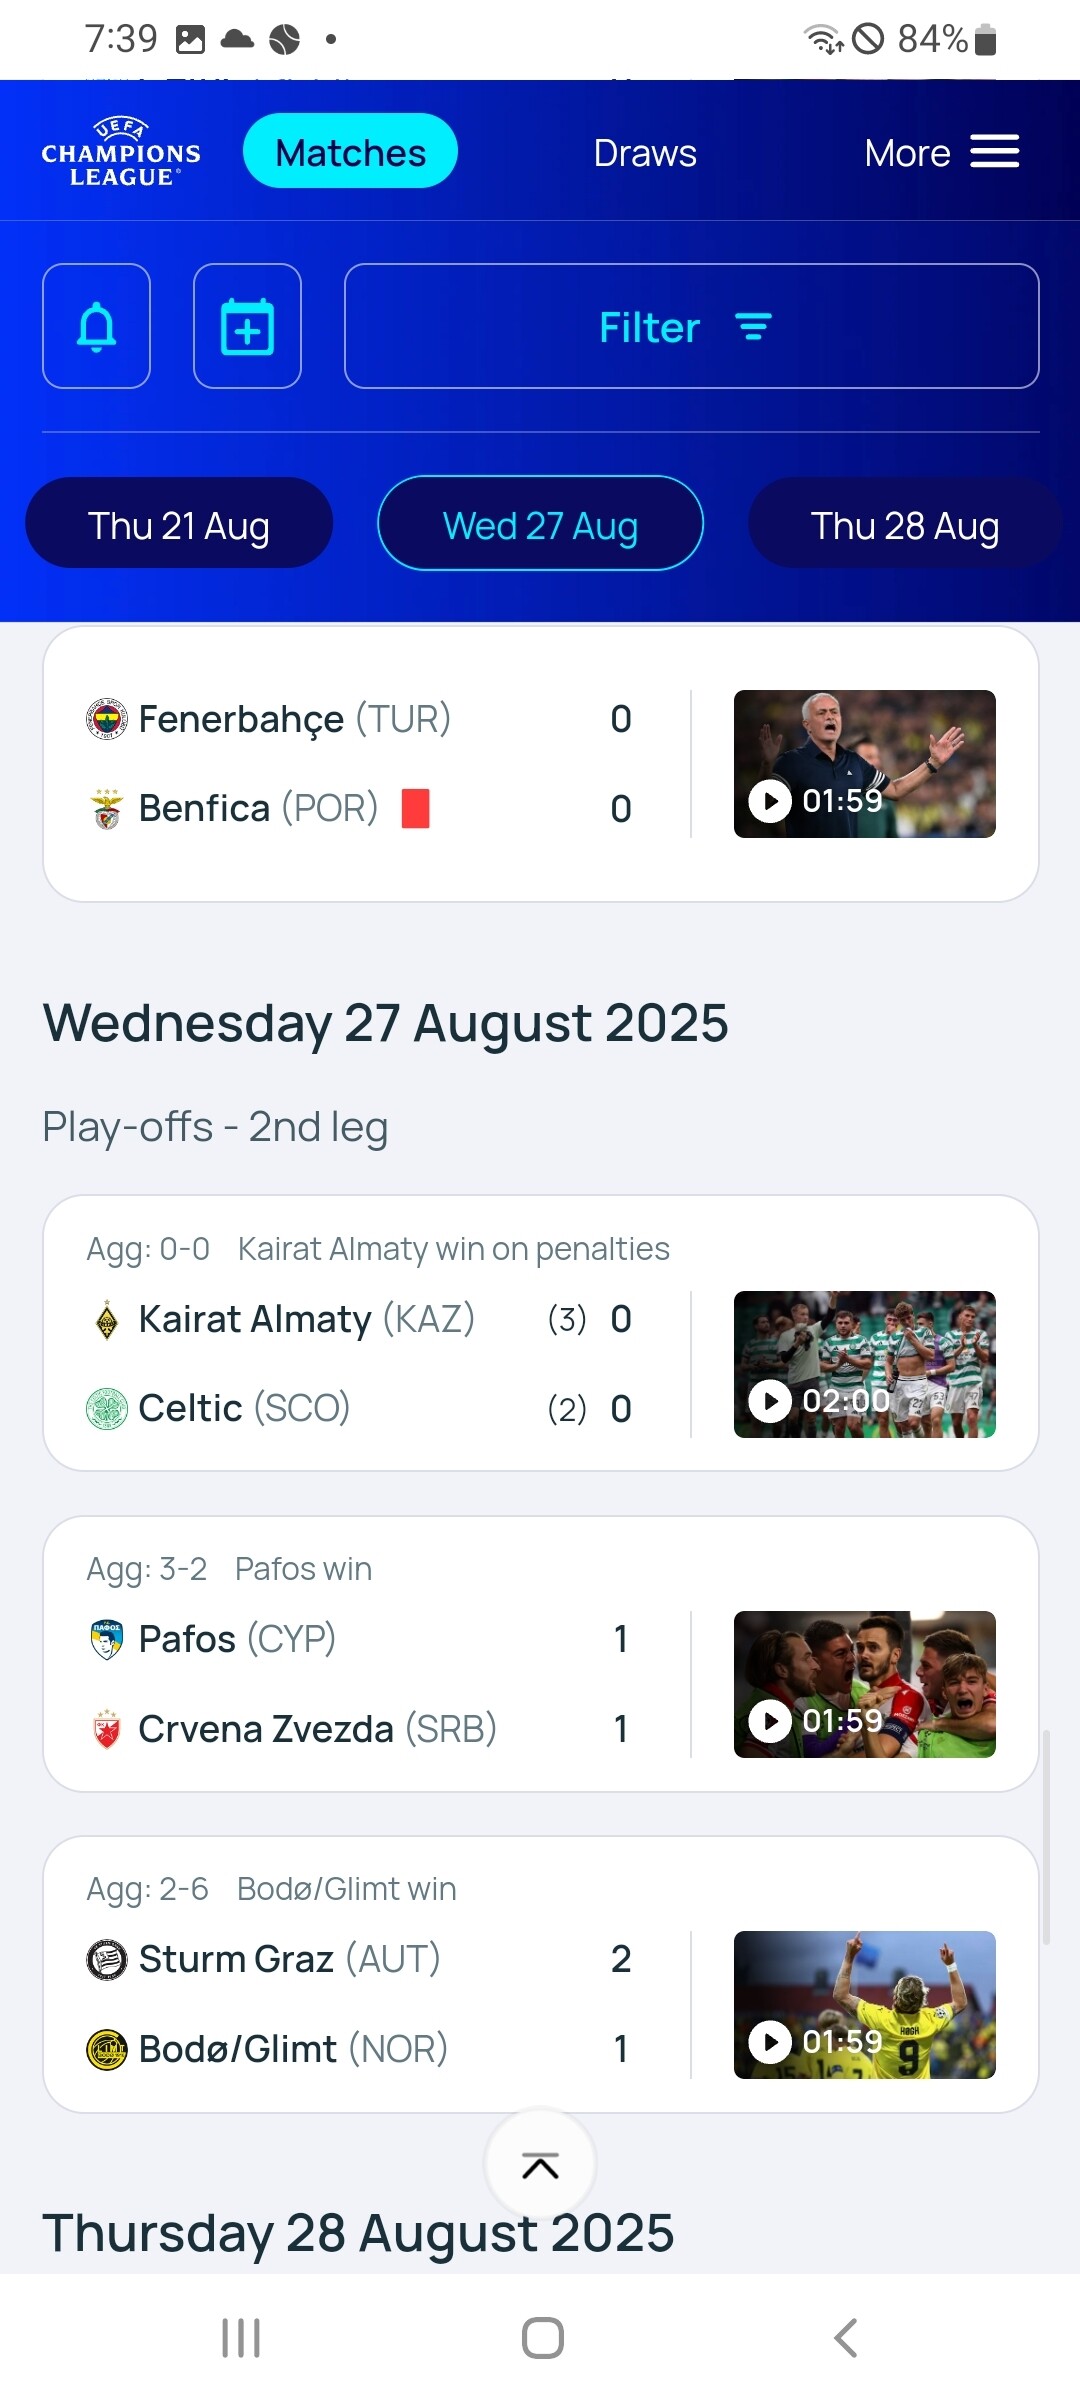The width and height of the screenshot is (1080, 2400).
Task: Tap the notification bell icon
Action: point(97,326)
